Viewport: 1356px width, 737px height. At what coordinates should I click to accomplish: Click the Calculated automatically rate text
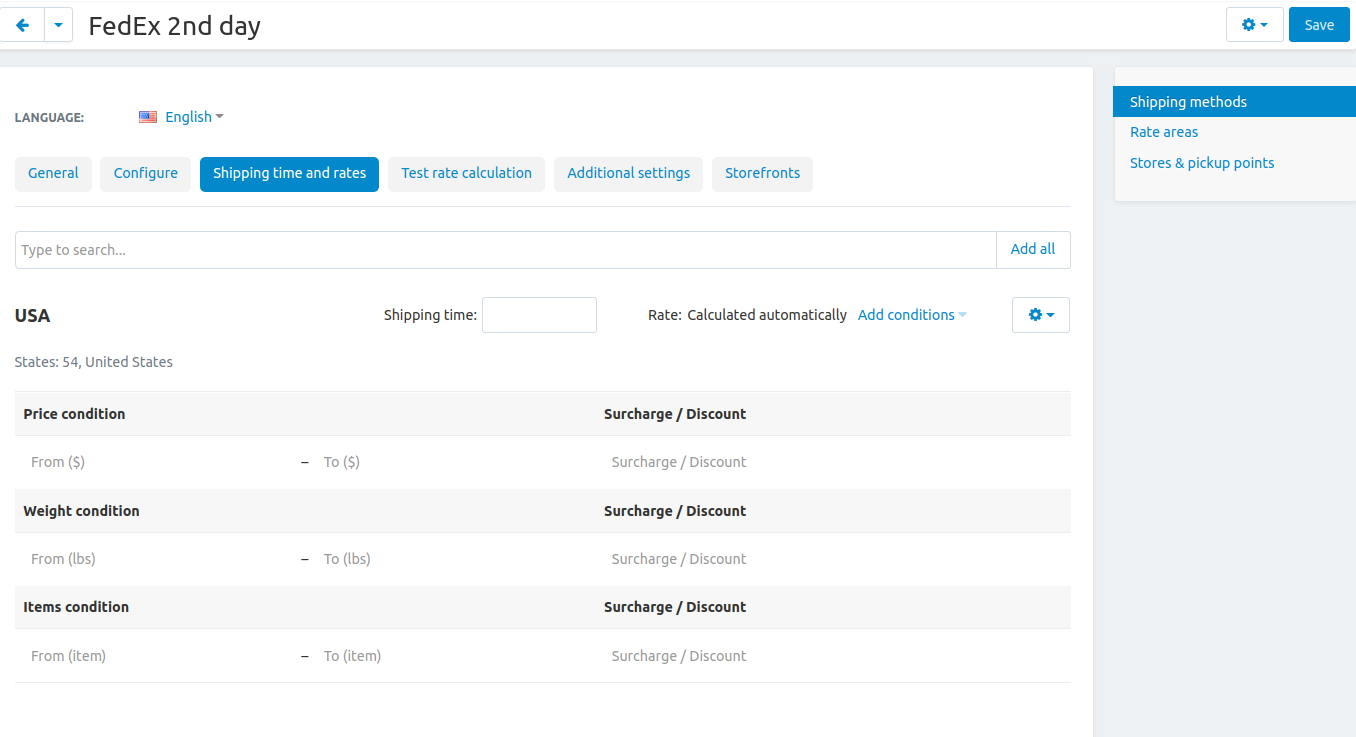click(767, 315)
